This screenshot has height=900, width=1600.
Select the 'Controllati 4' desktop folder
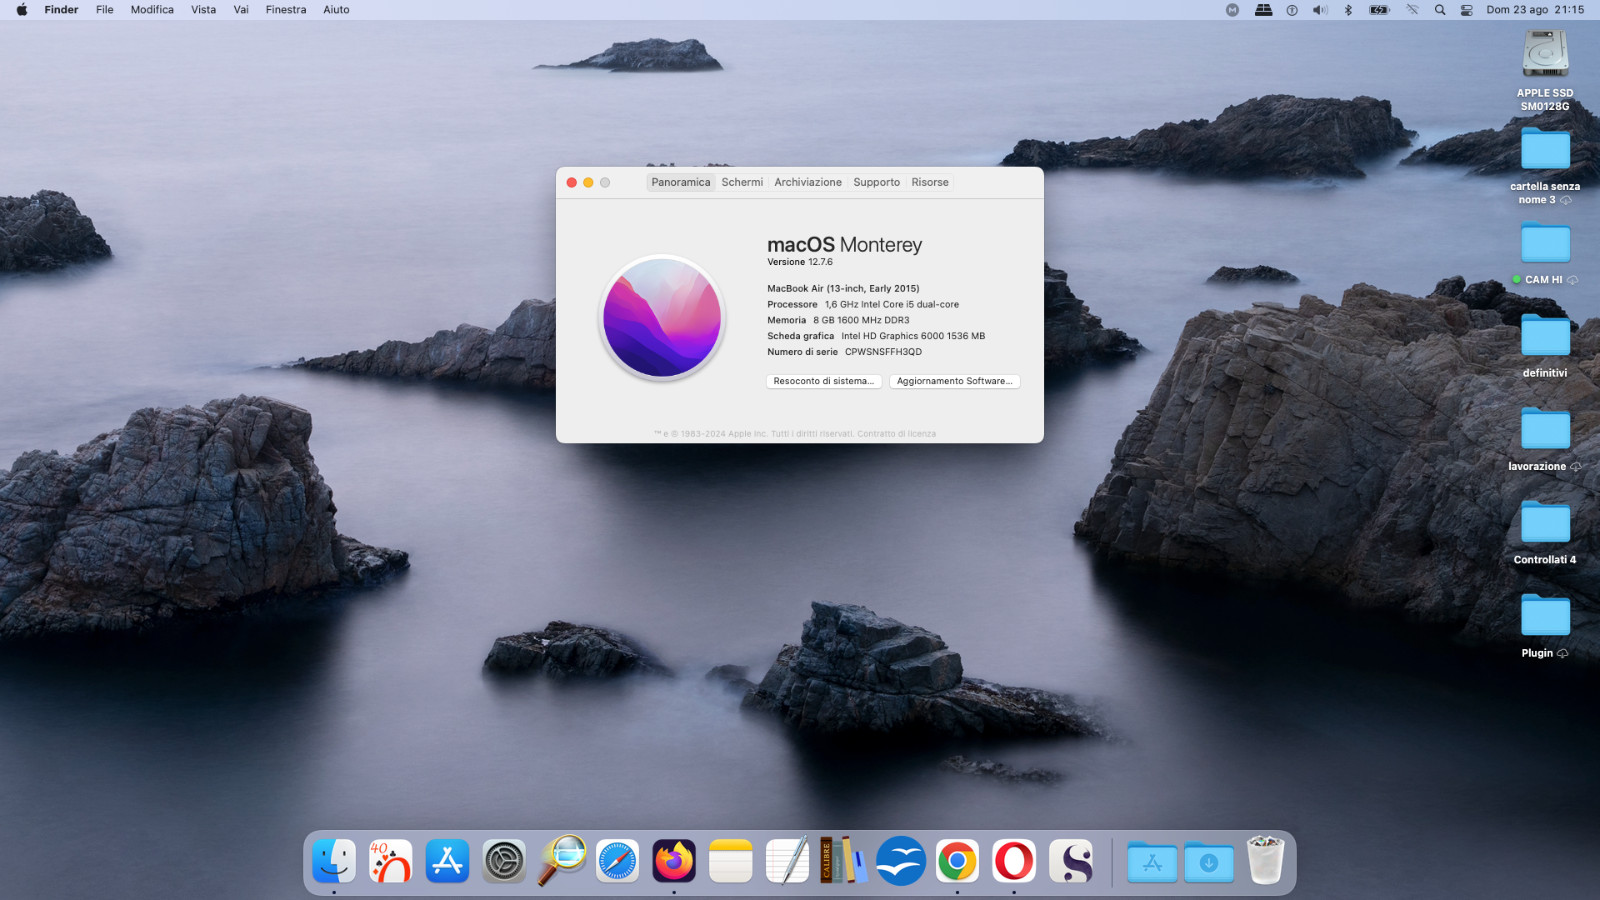1545,523
